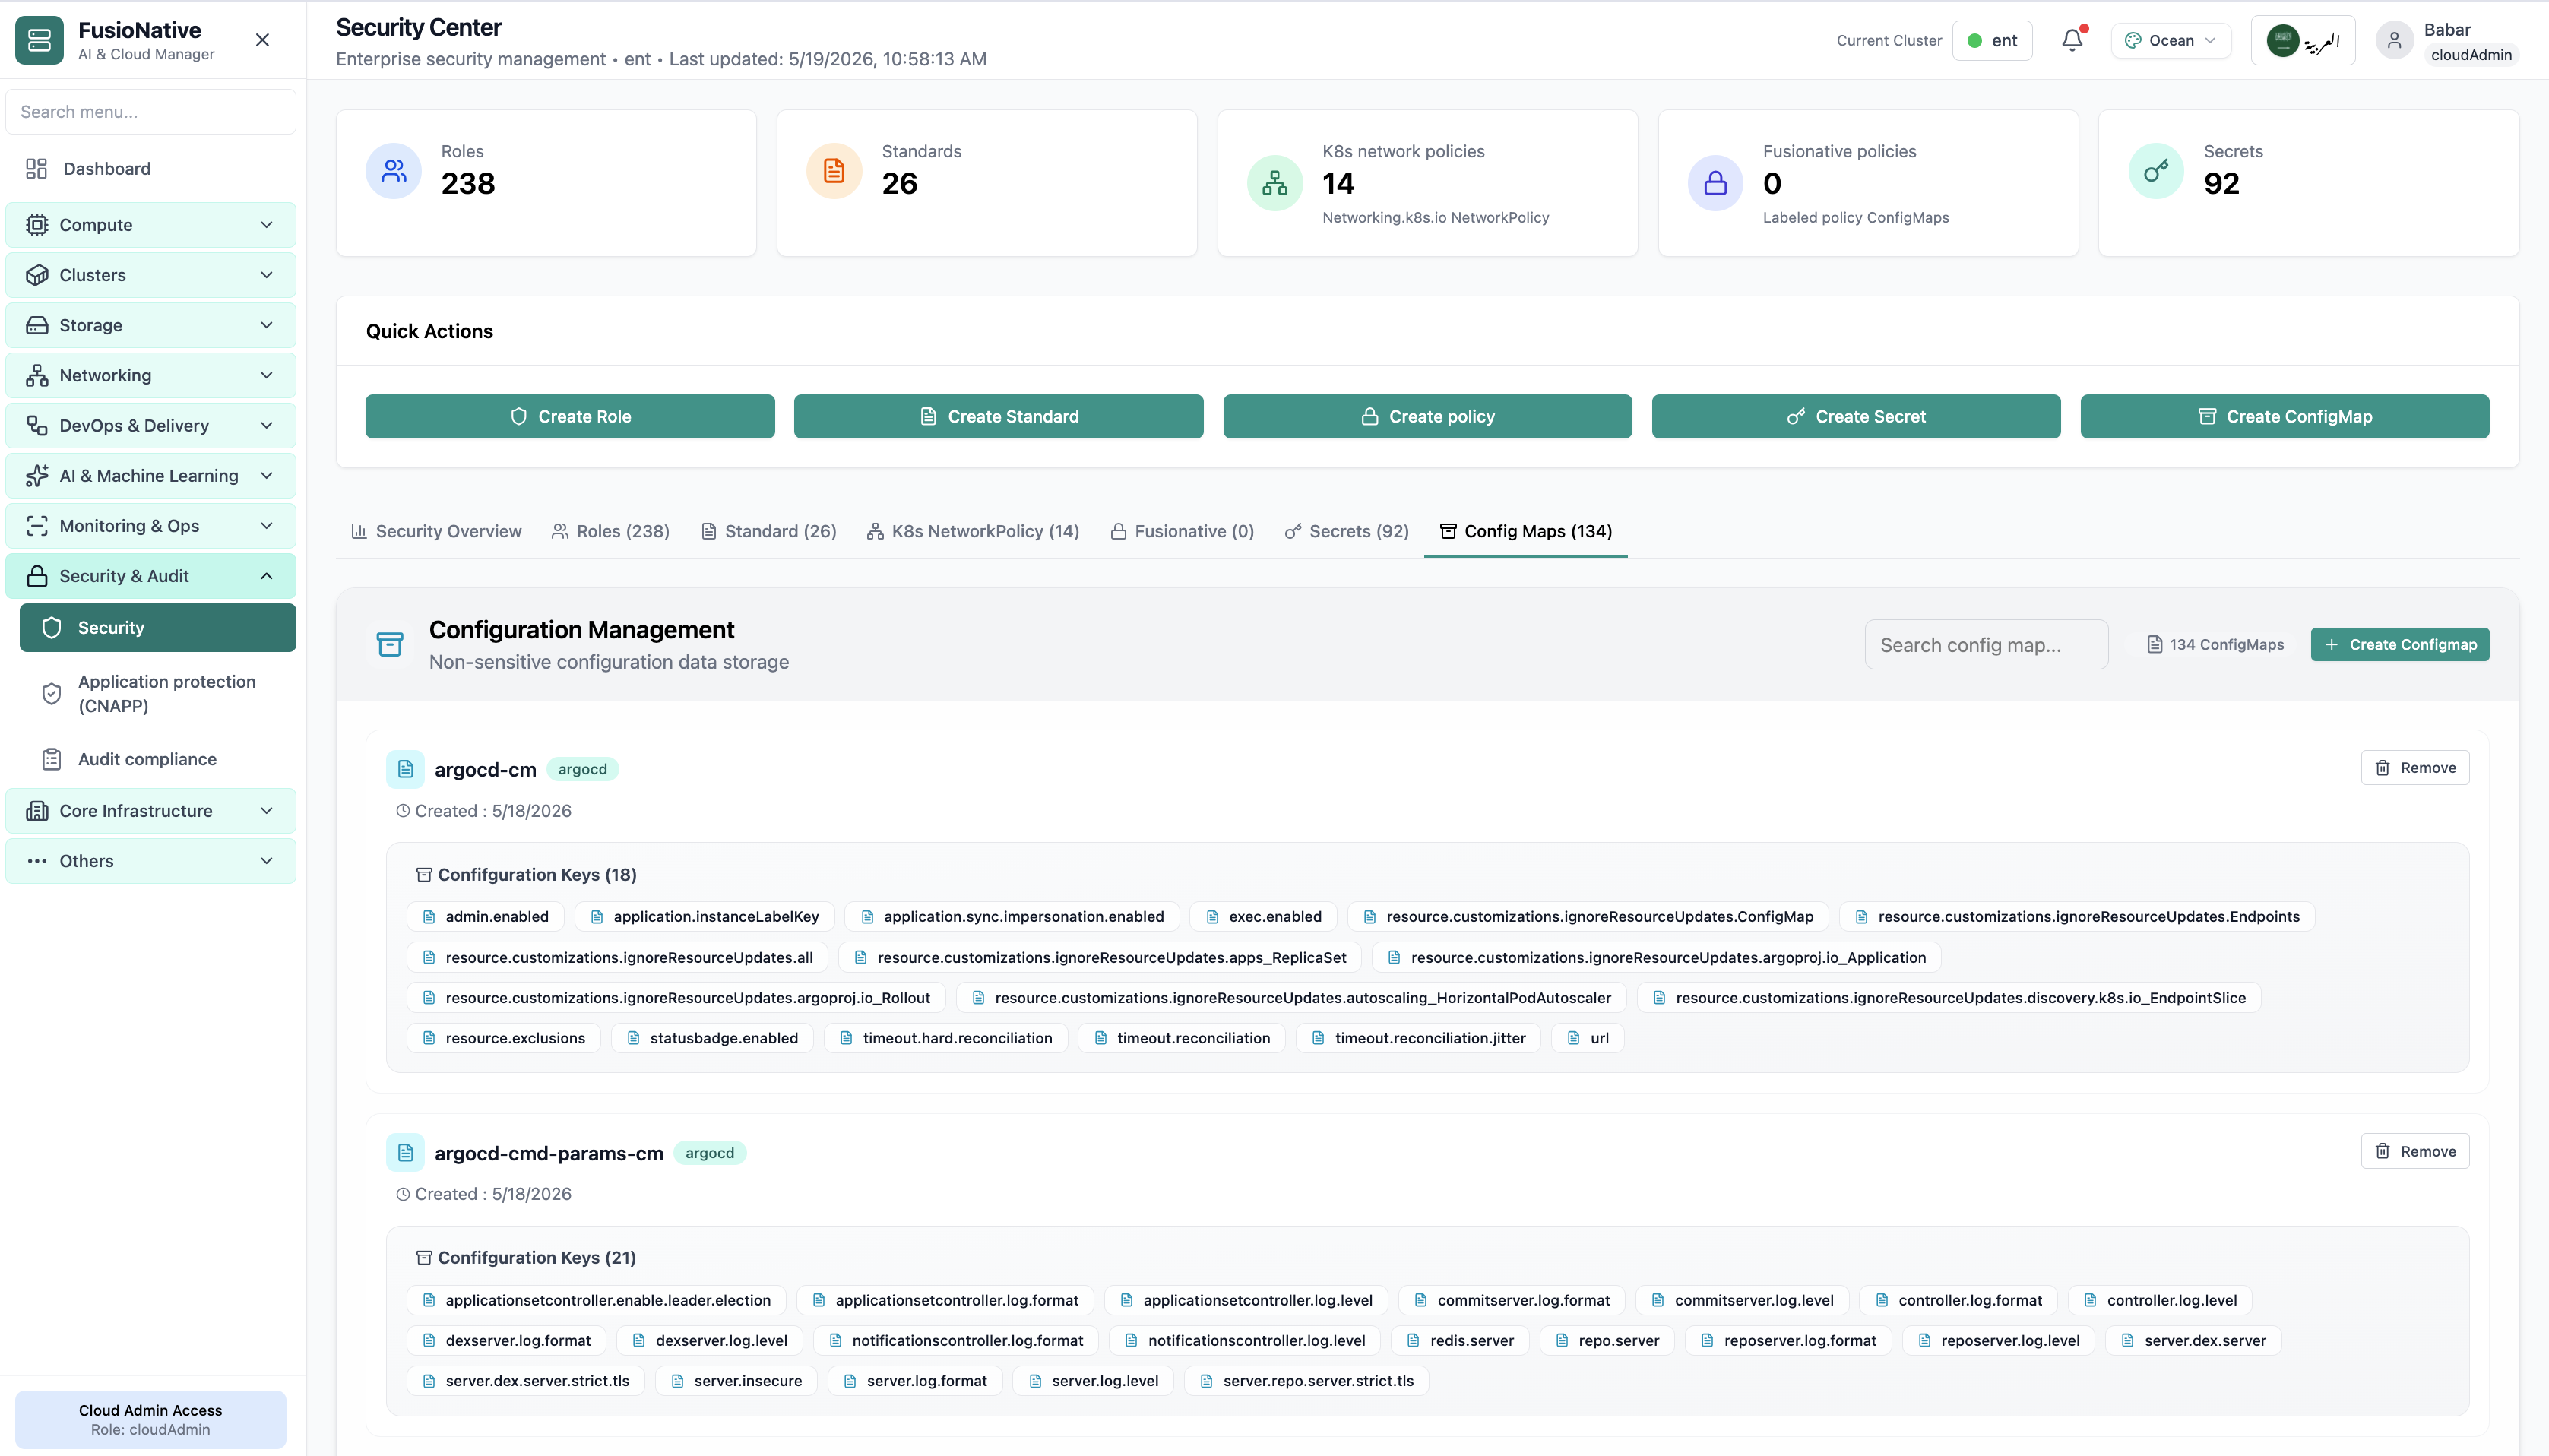Click the resource.exclusions key chip
This screenshot has width=2549, height=1456.
504,1038
